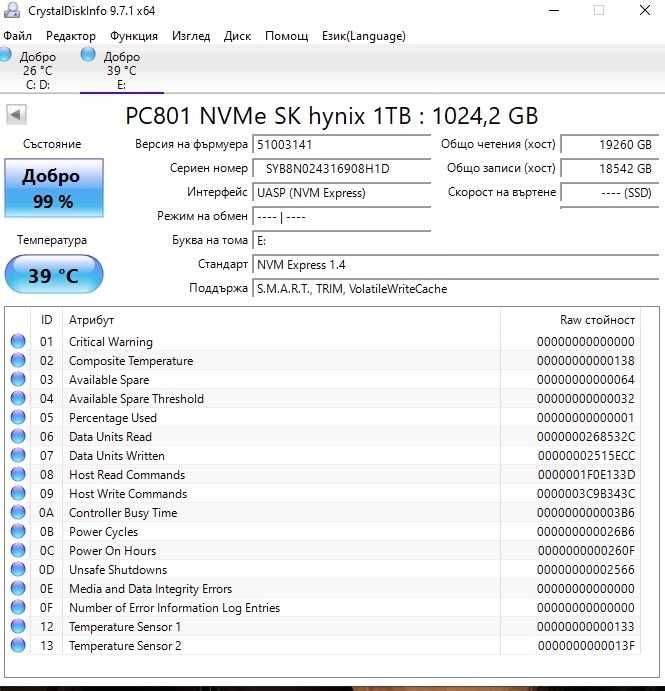Image resolution: width=665 pixels, height=691 pixels.
Task: Click the interface field UASP (NVM Express)
Action: pyautogui.click(x=342, y=193)
